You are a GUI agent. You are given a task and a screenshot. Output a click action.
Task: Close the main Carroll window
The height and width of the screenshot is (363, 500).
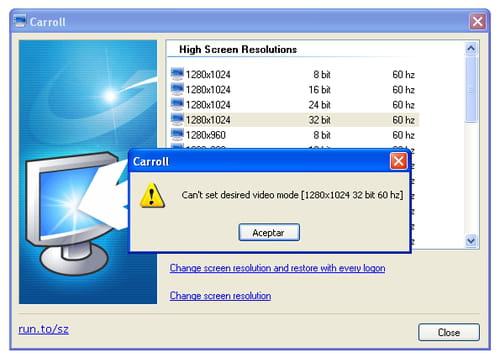[477, 22]
